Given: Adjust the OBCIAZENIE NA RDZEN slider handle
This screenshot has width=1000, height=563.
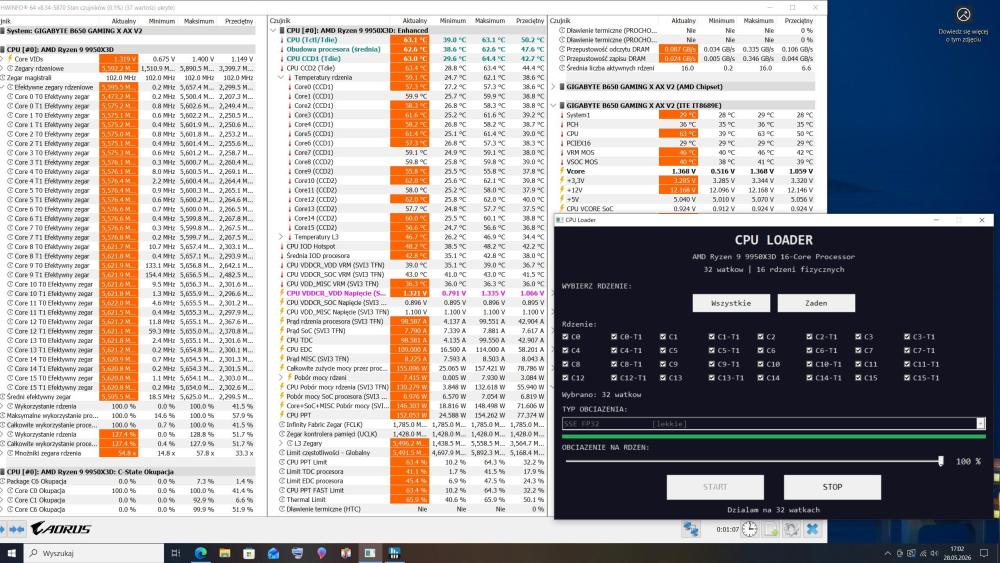Looking at the screenshot, I should point(941,461).
